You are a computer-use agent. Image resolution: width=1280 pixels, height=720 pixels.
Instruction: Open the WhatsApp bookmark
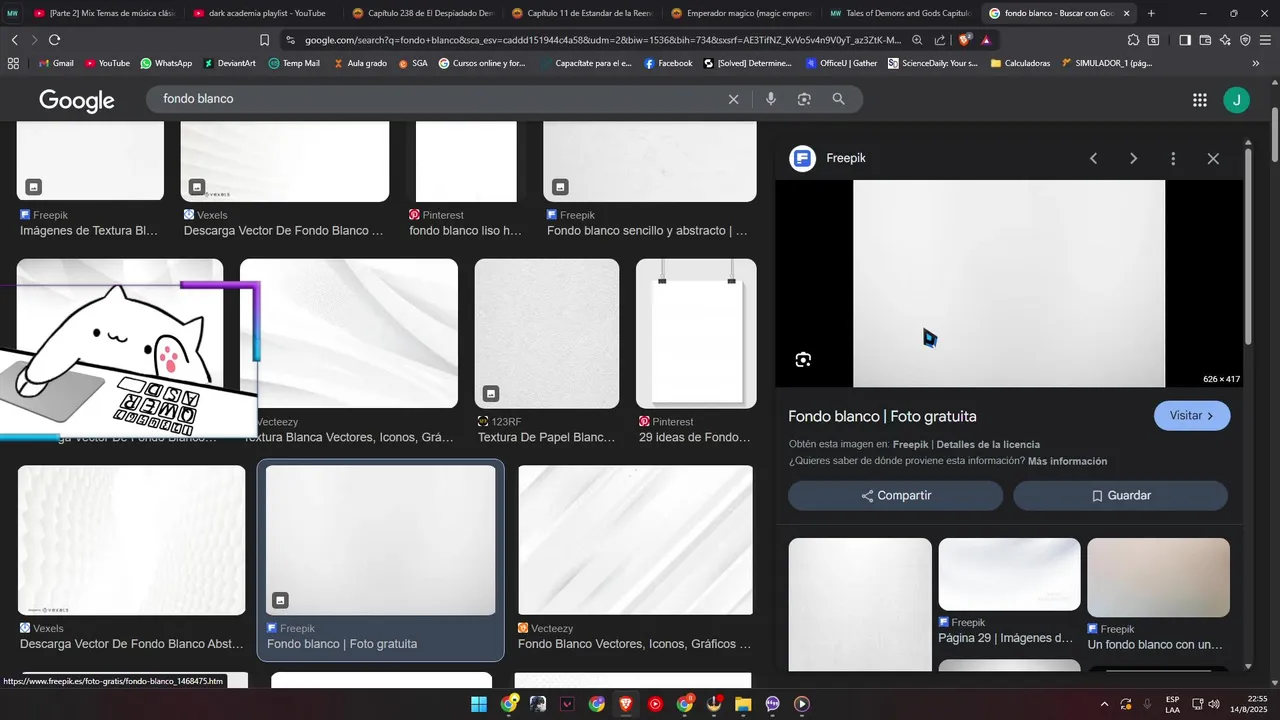click(x=166, y=63)
